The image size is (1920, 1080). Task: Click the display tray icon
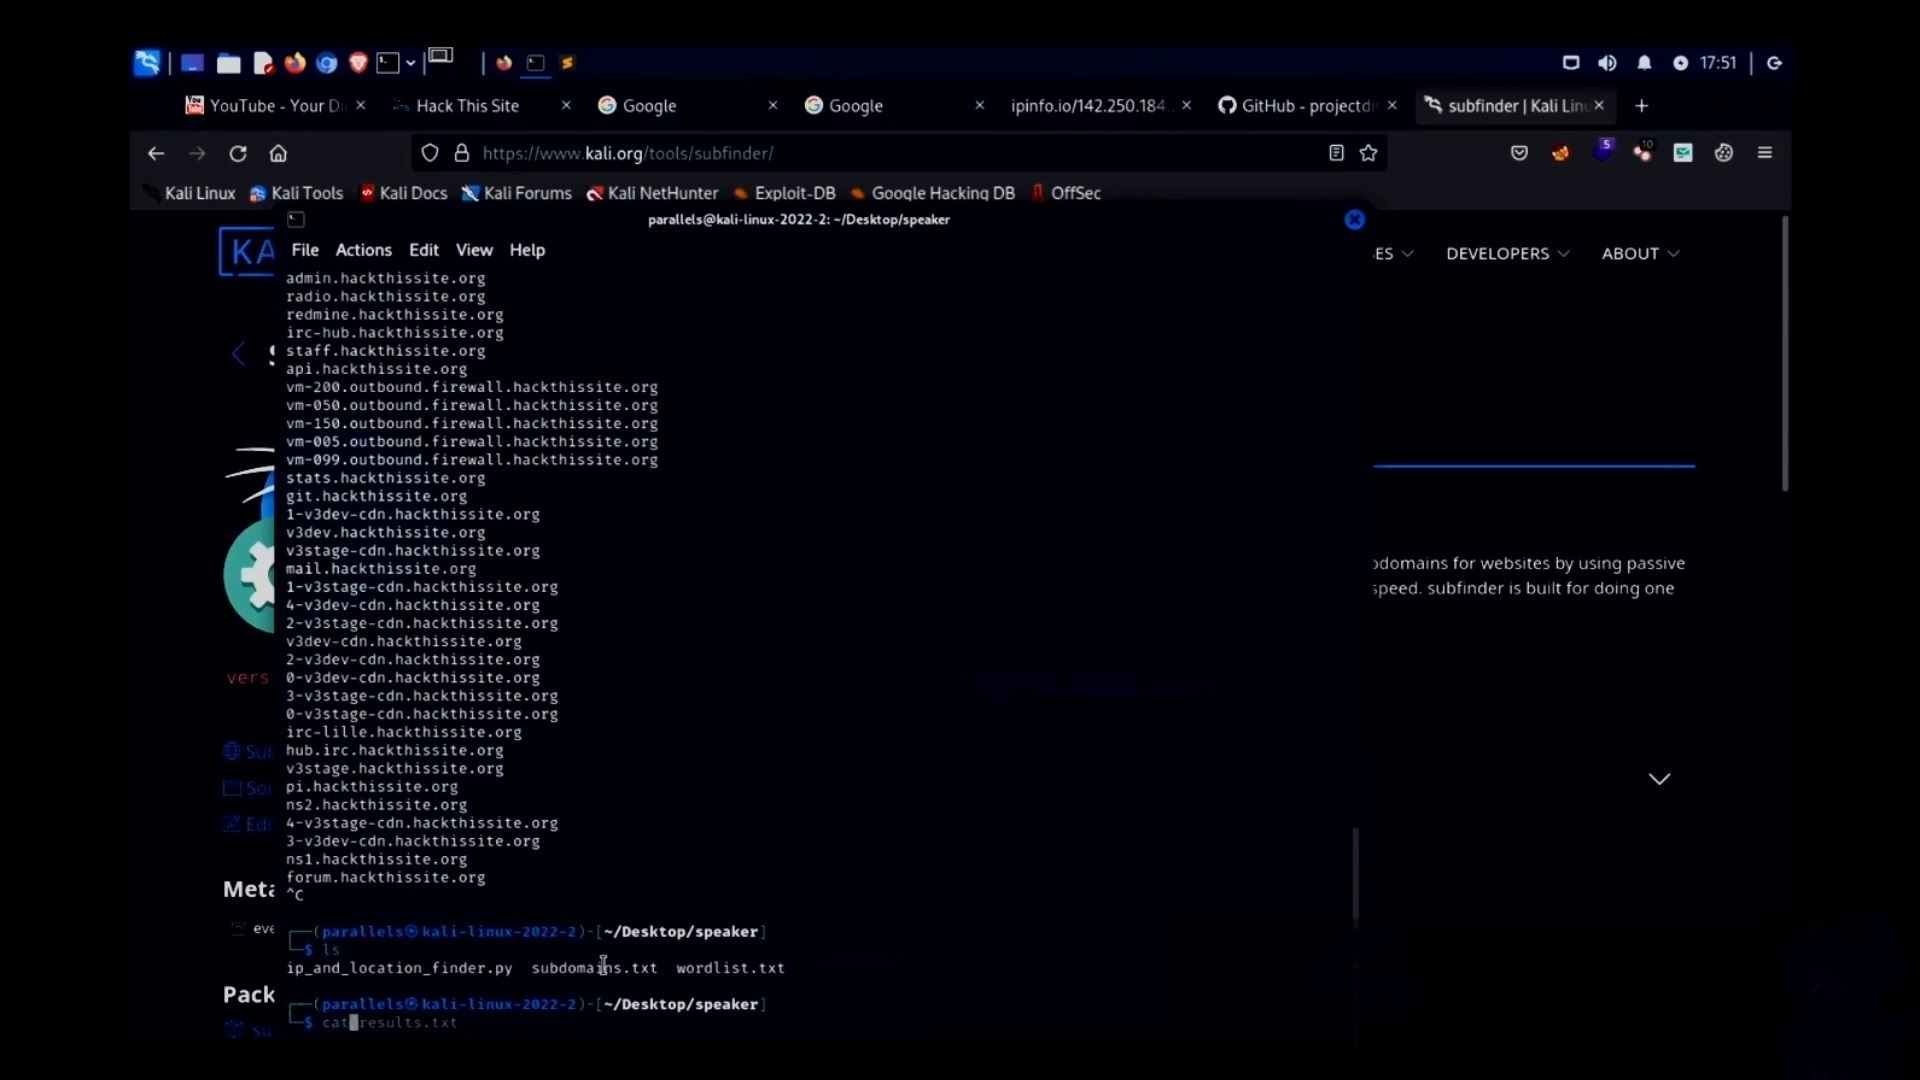pos(1571,63)
